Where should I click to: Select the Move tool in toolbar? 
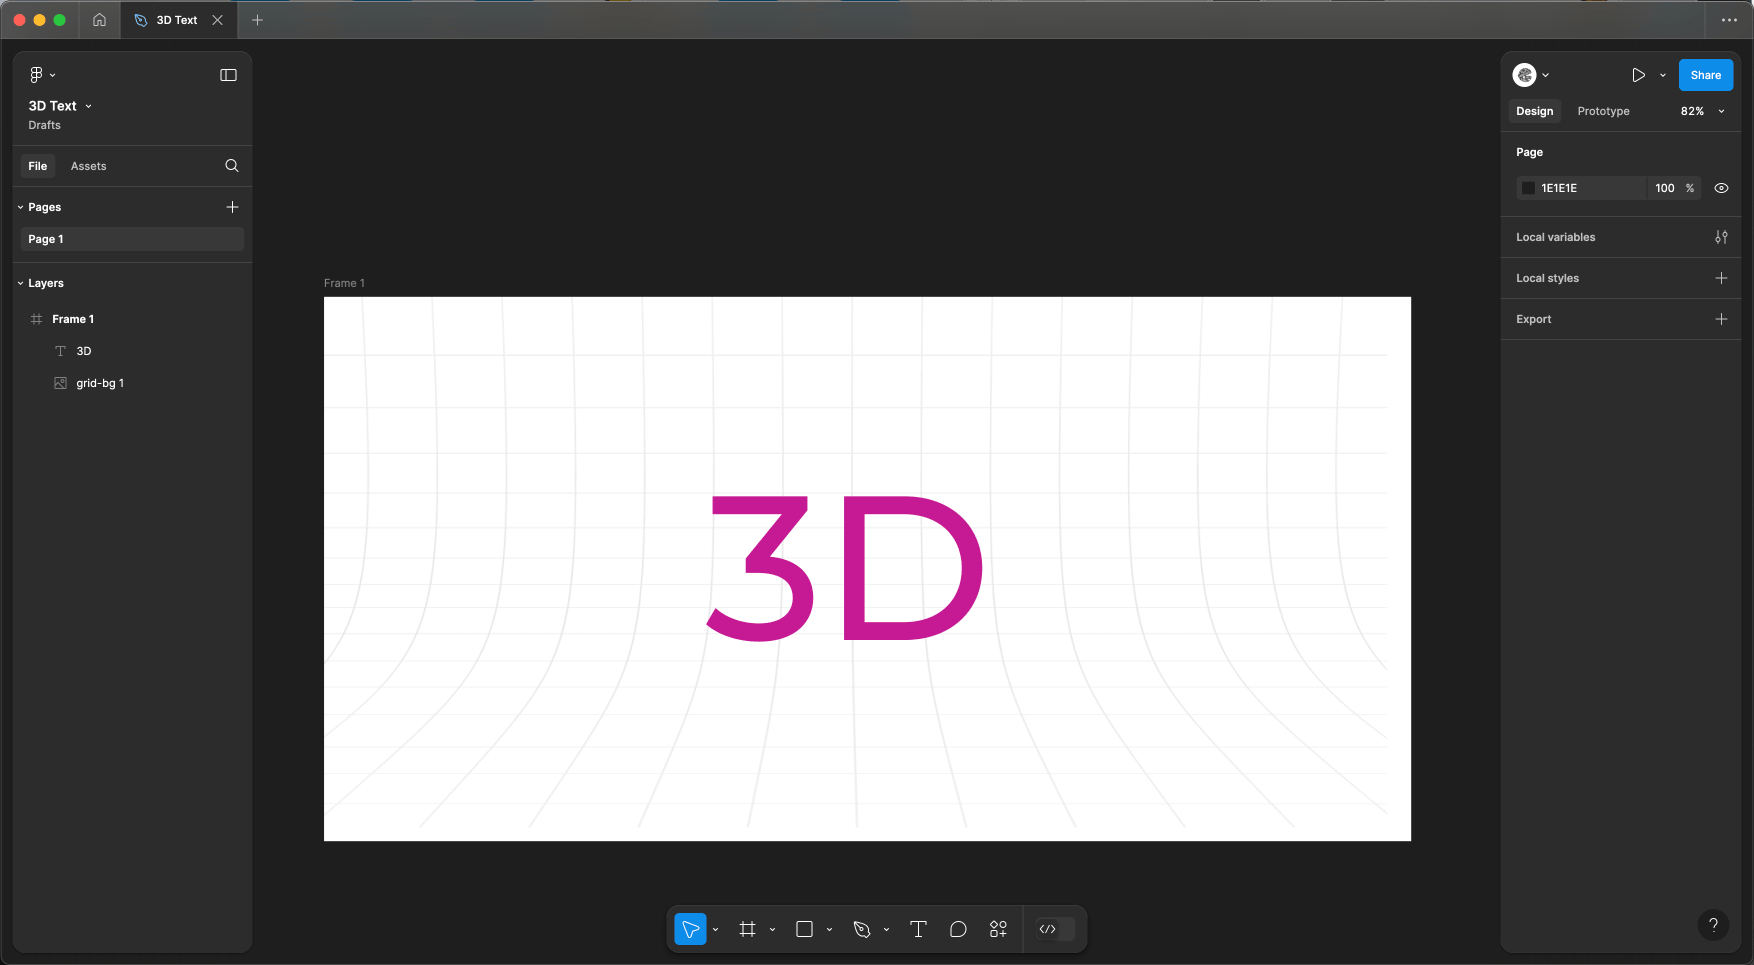690,929
